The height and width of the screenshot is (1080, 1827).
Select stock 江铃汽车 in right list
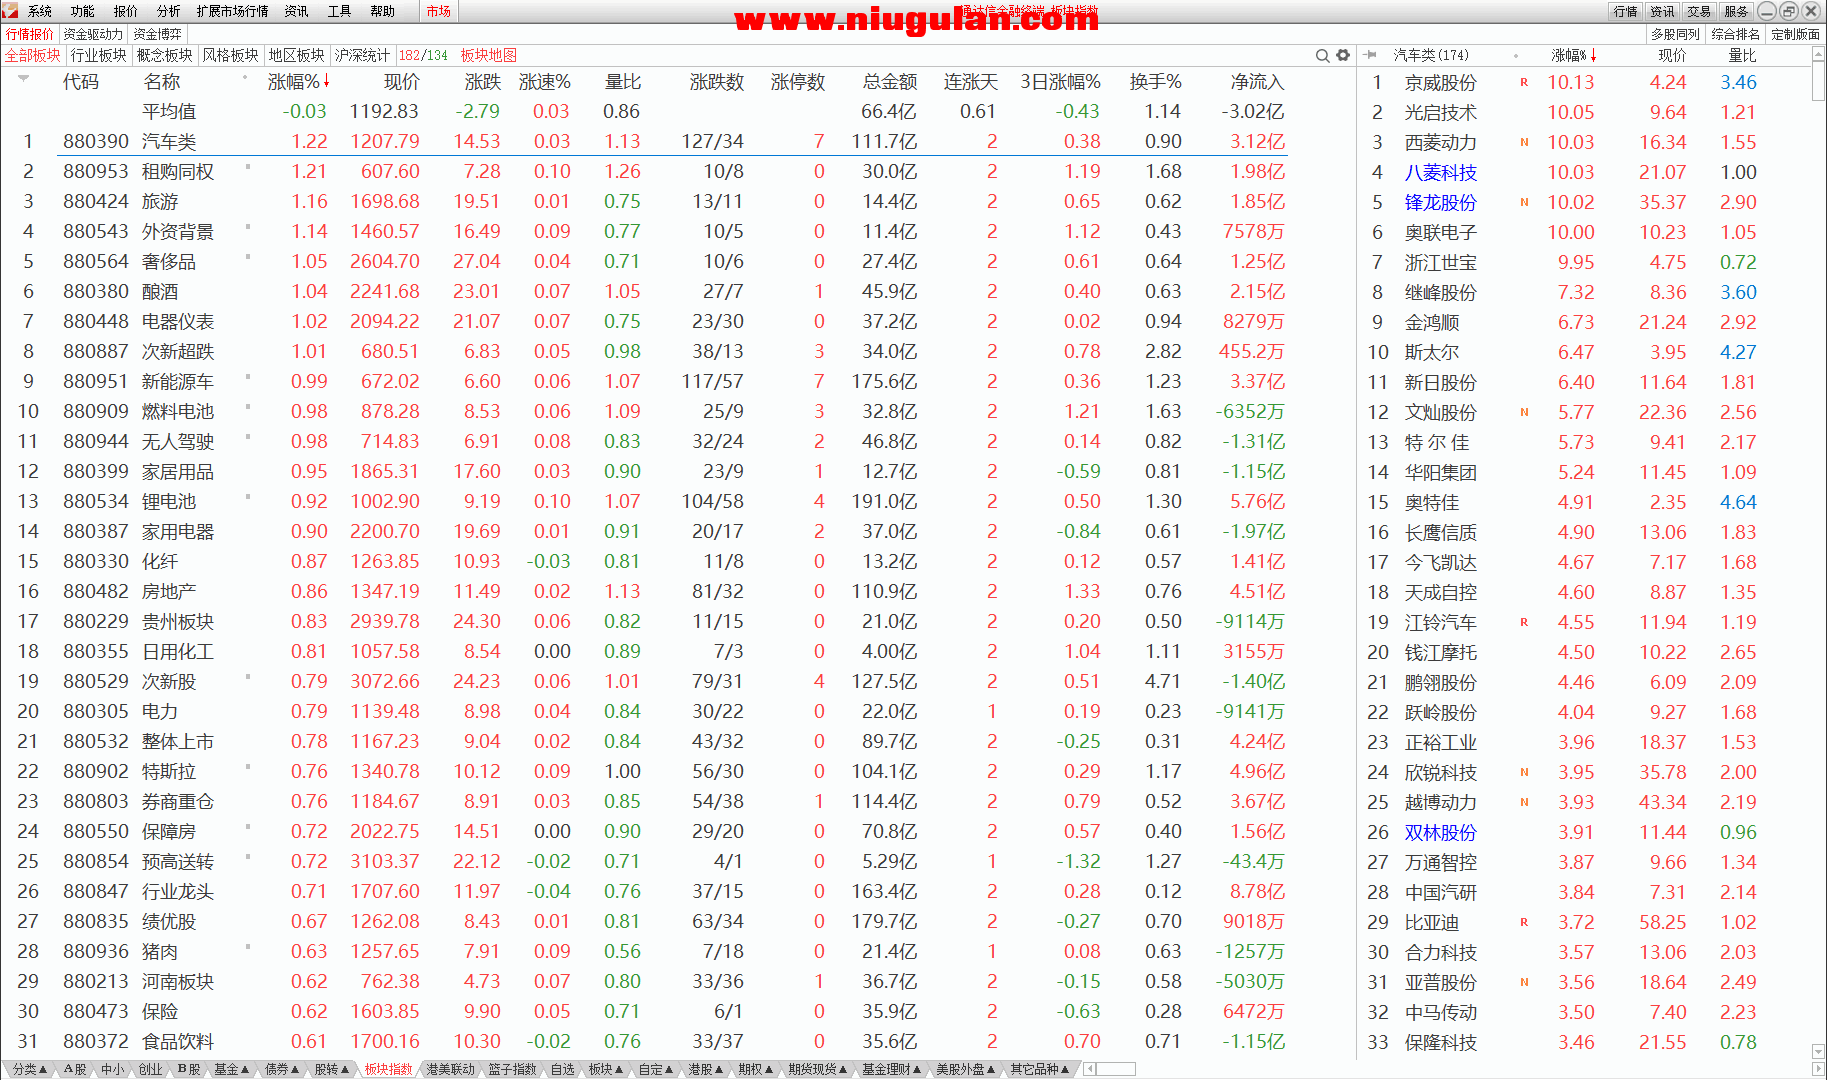[1440, 622]
